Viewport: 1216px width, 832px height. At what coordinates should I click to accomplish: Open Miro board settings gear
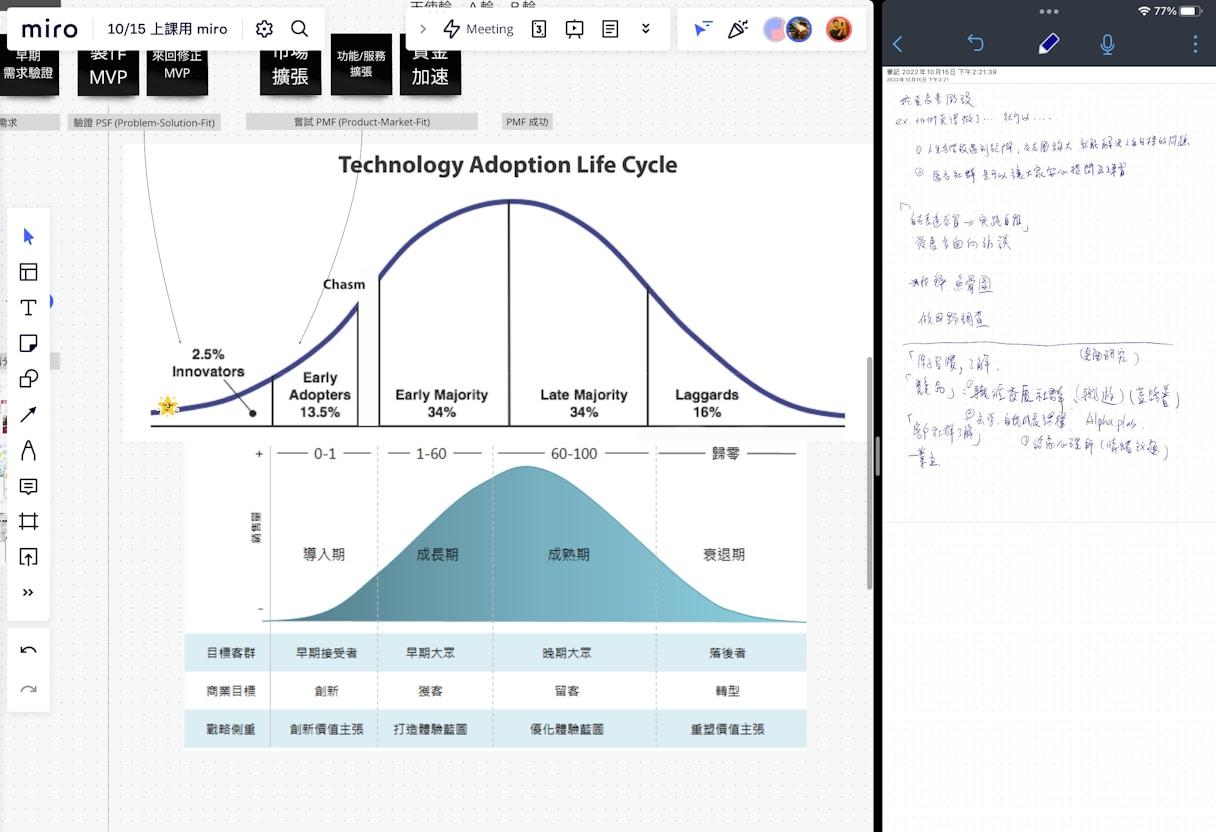pos(264,29)
